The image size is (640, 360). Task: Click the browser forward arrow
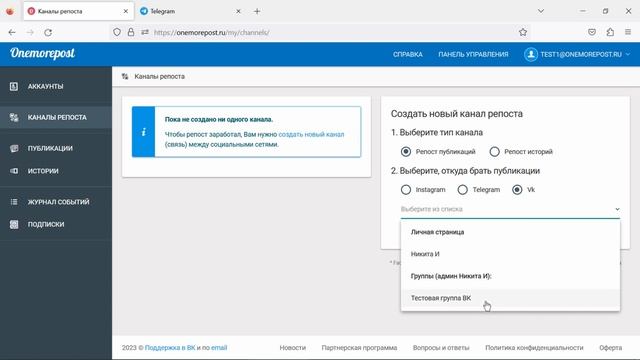click(x=30, y=32)
